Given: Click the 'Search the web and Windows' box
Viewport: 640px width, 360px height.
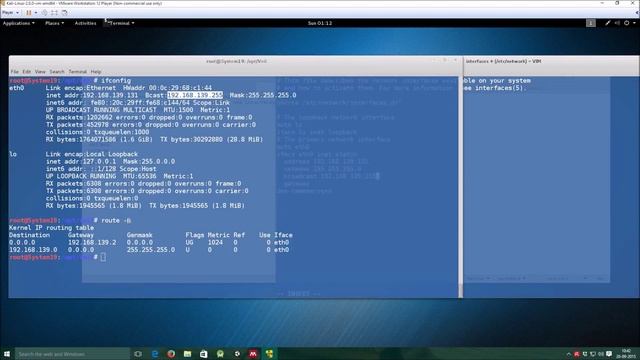Looking at the screenshot, I should pos(72,354).
